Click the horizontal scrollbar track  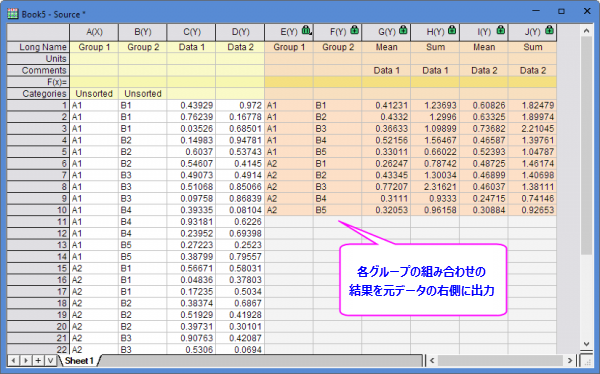[501, 360]
